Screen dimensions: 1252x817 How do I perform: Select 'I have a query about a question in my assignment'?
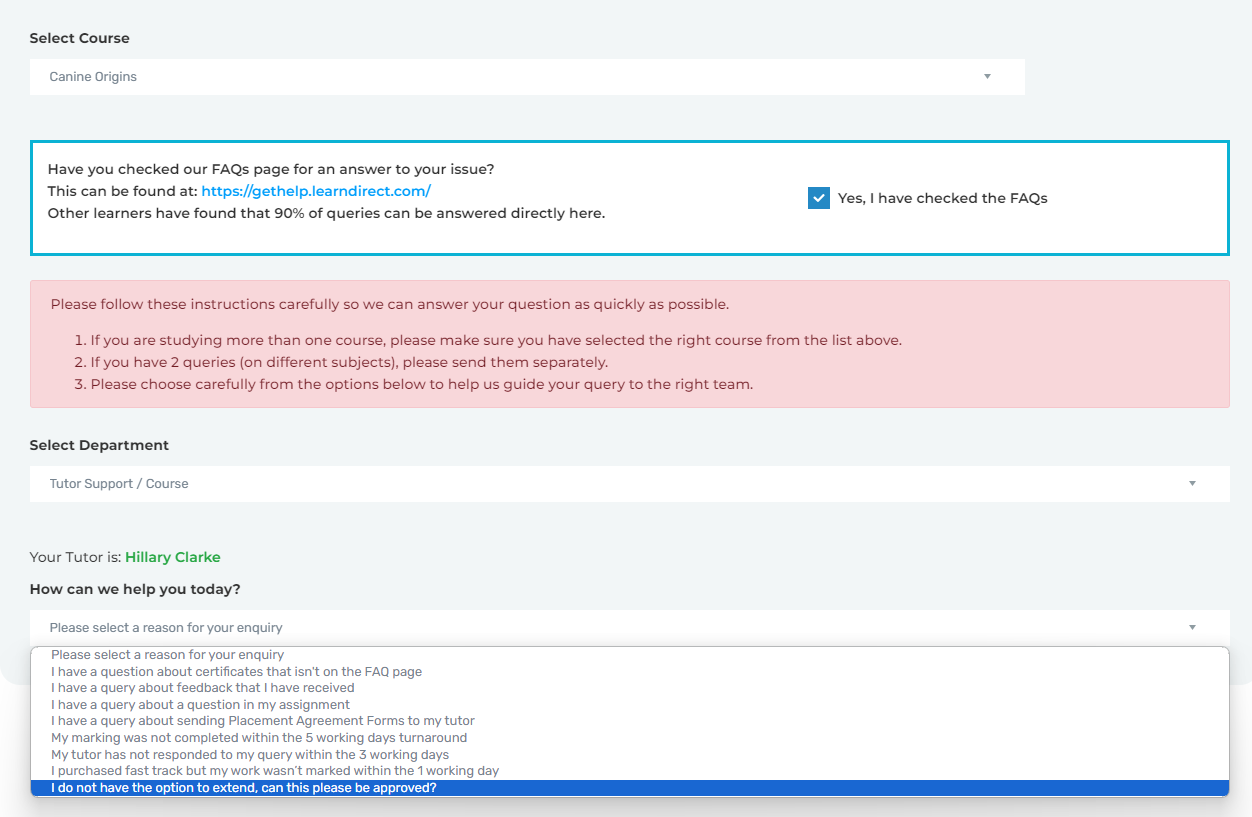[x=630, y=705]
